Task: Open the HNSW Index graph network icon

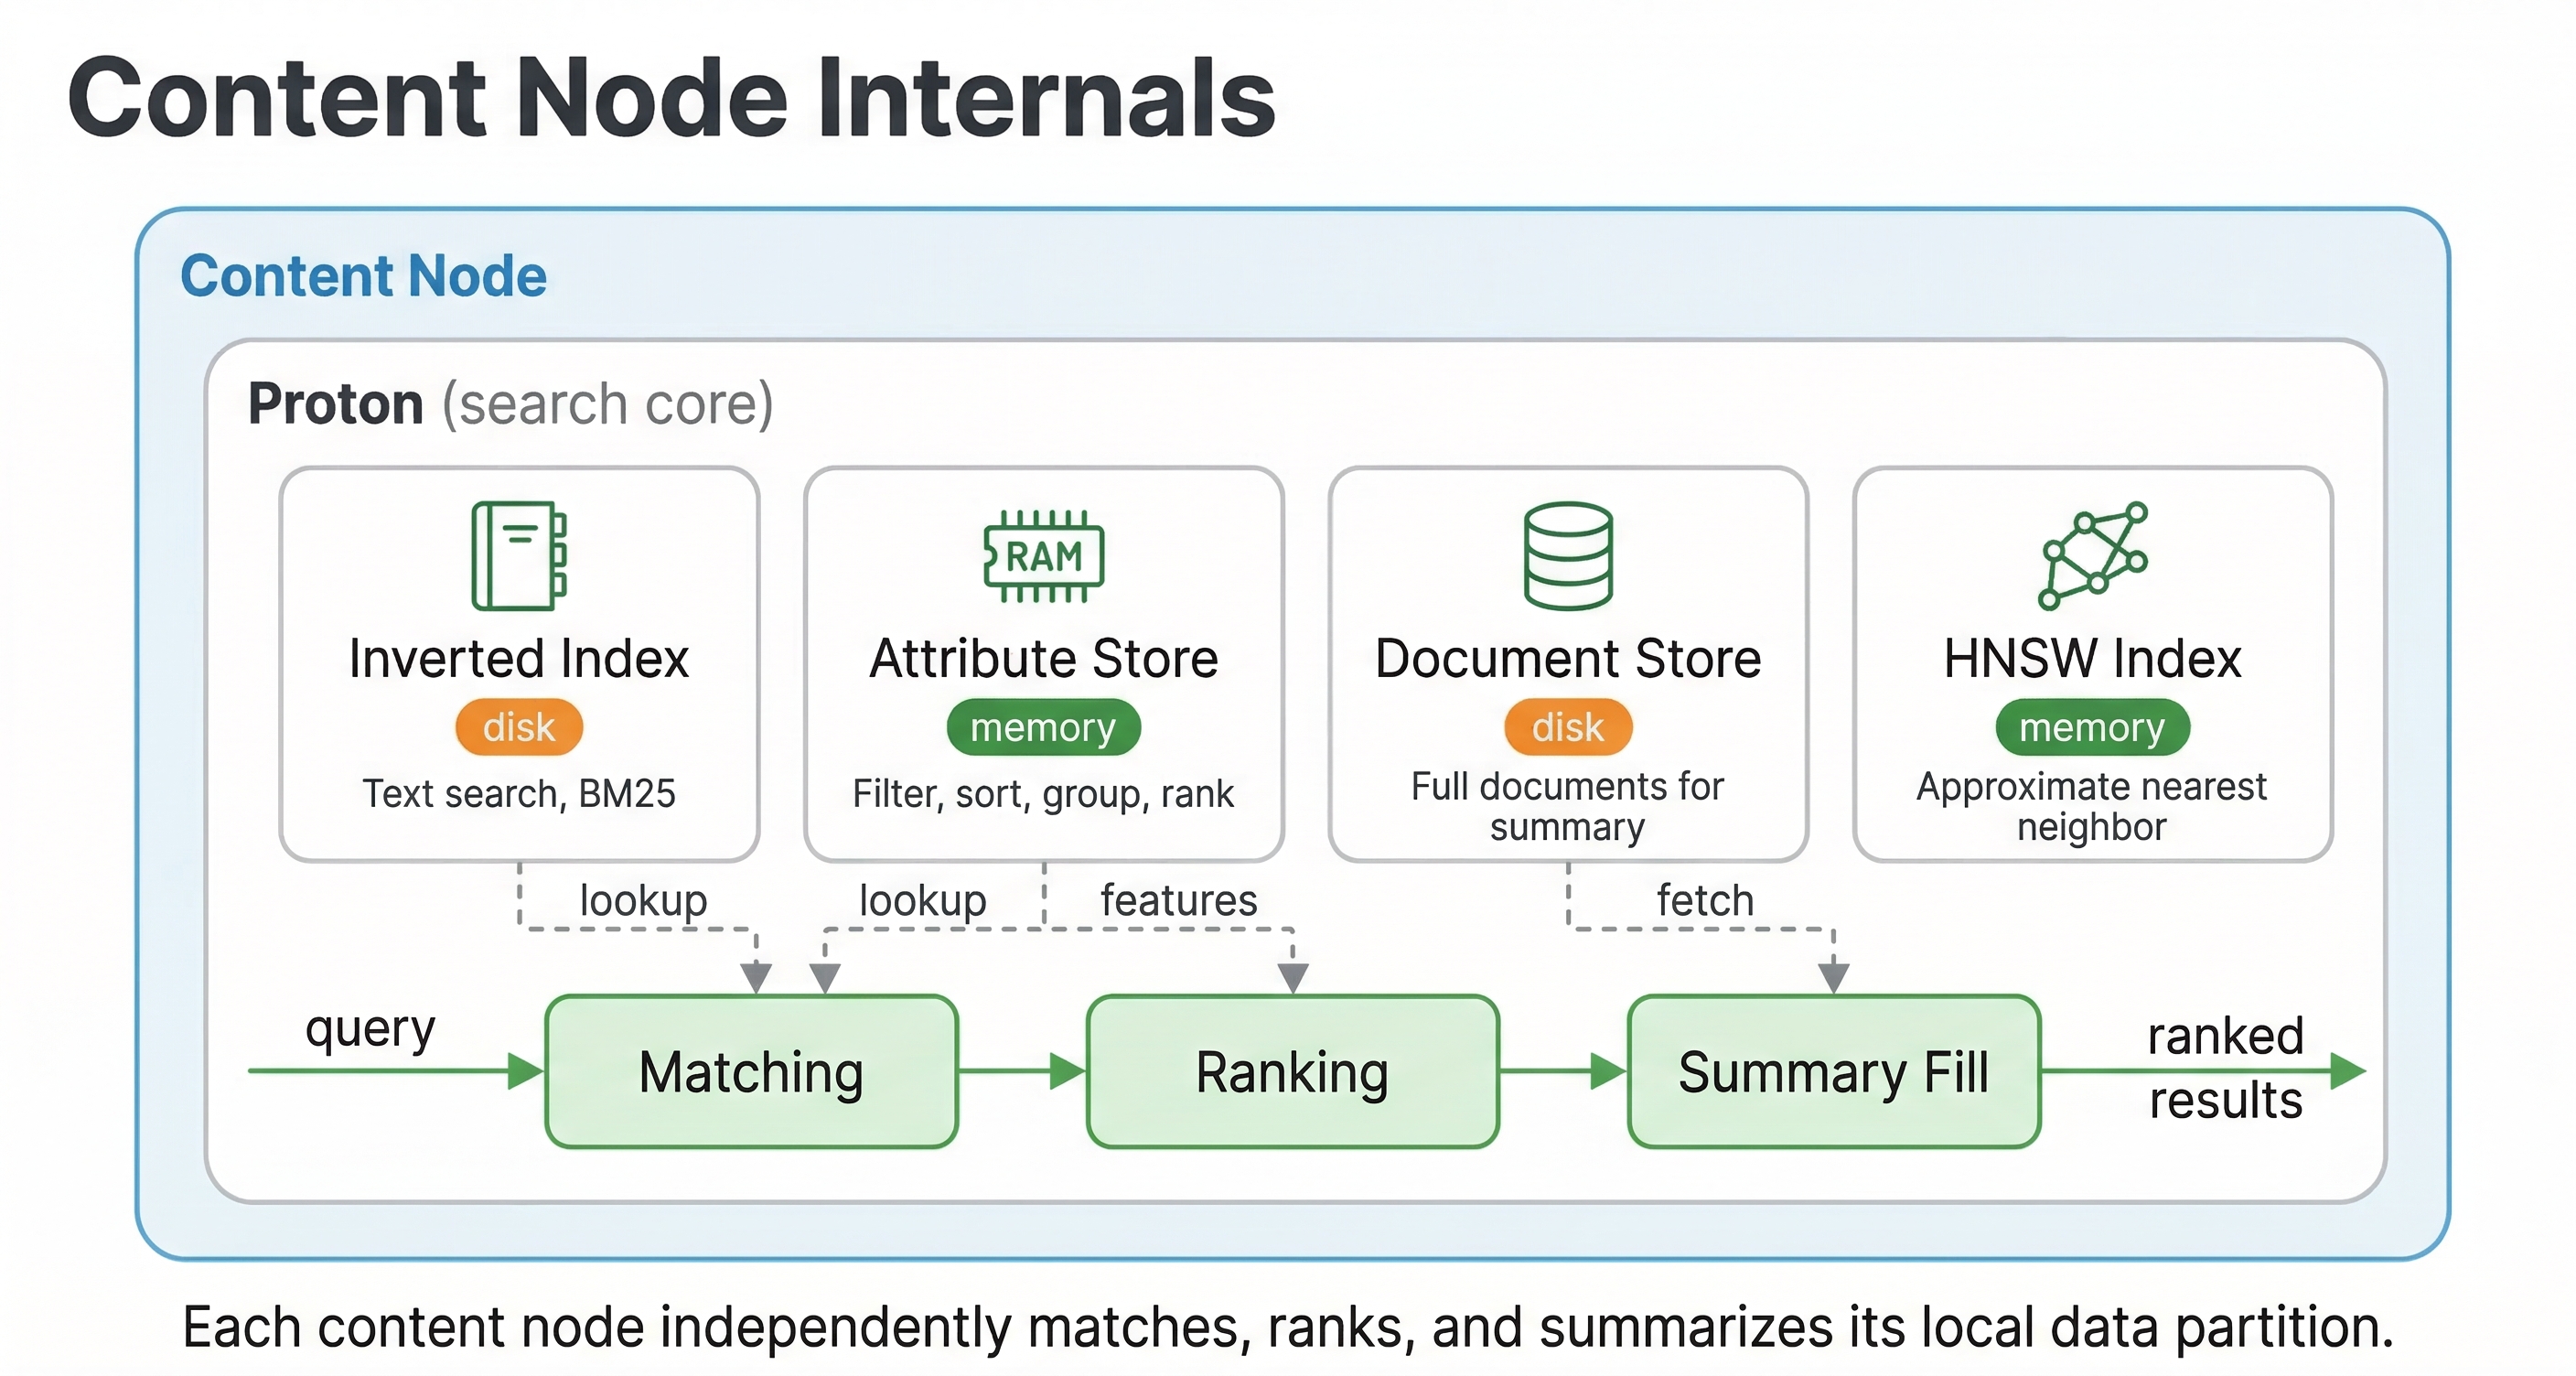Action: [x=2094, y=557]
